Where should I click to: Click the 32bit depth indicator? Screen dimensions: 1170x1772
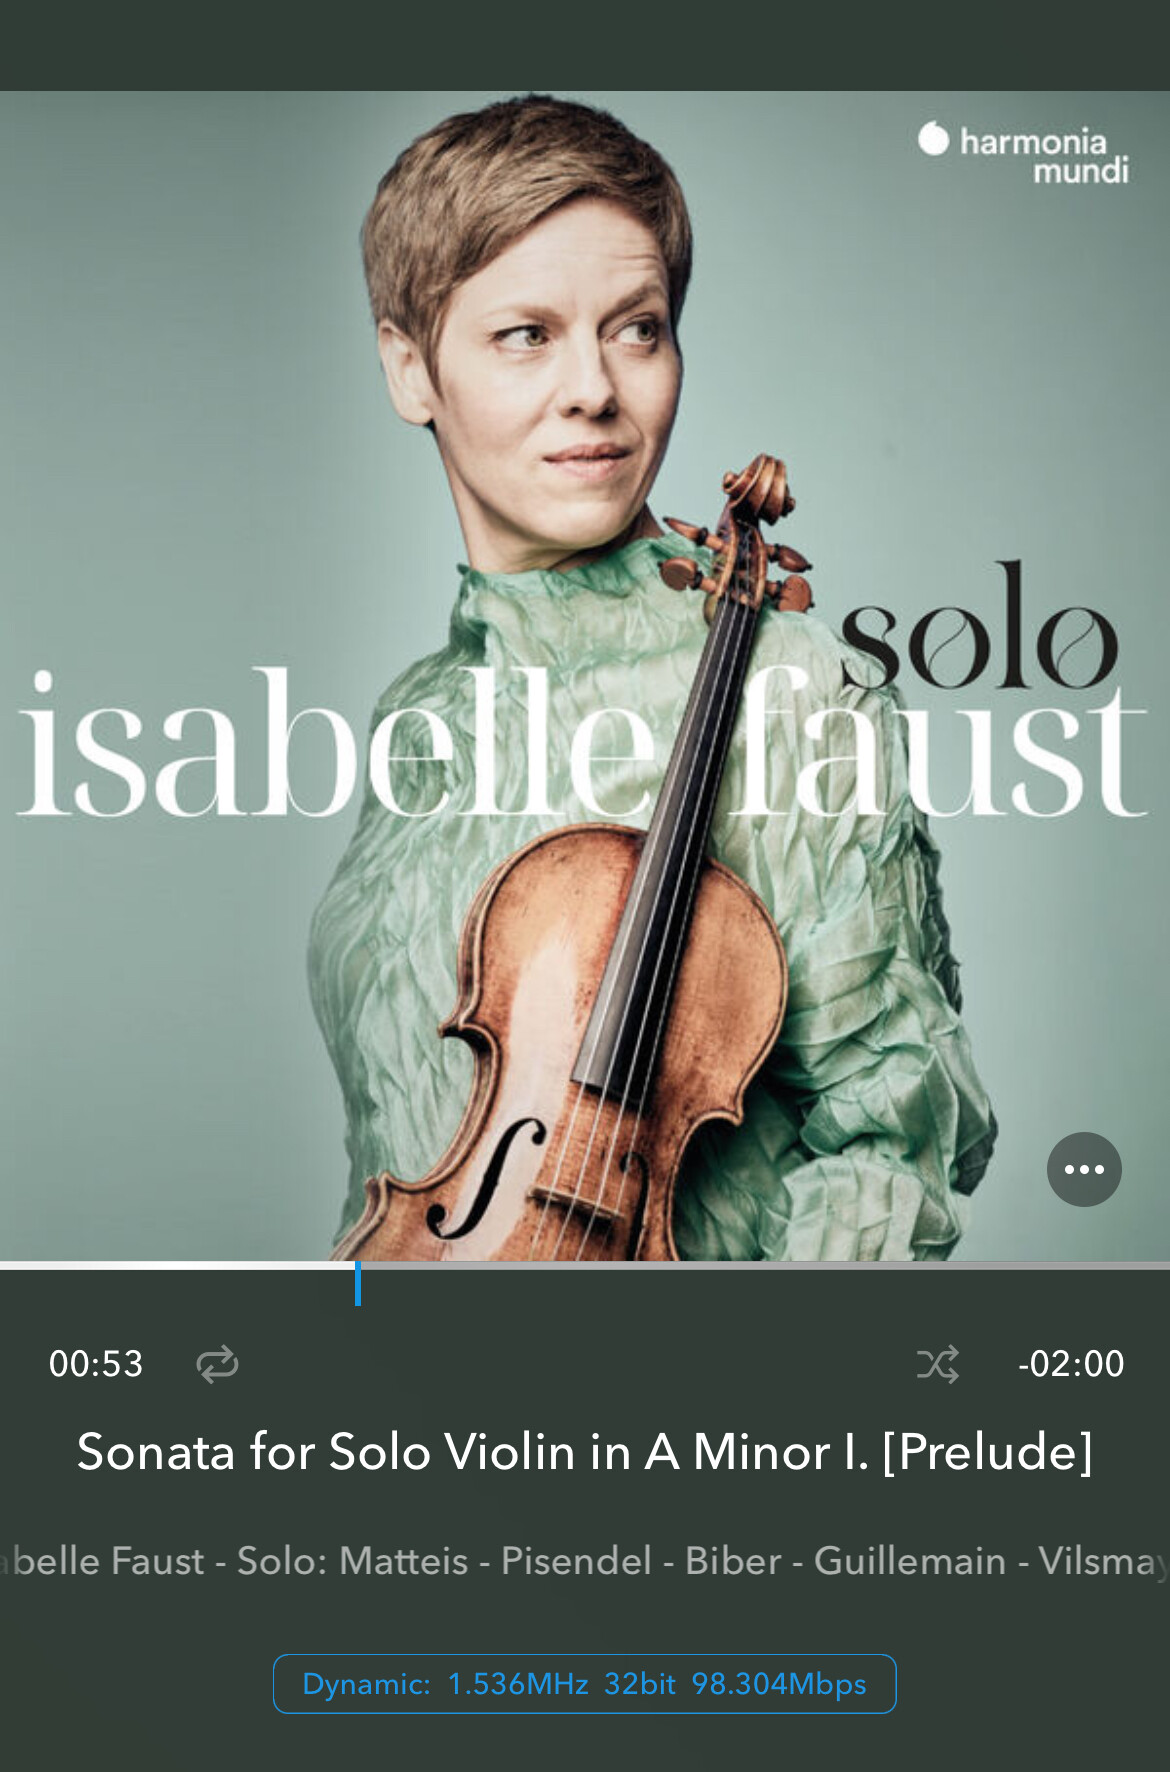point(640,1684)
